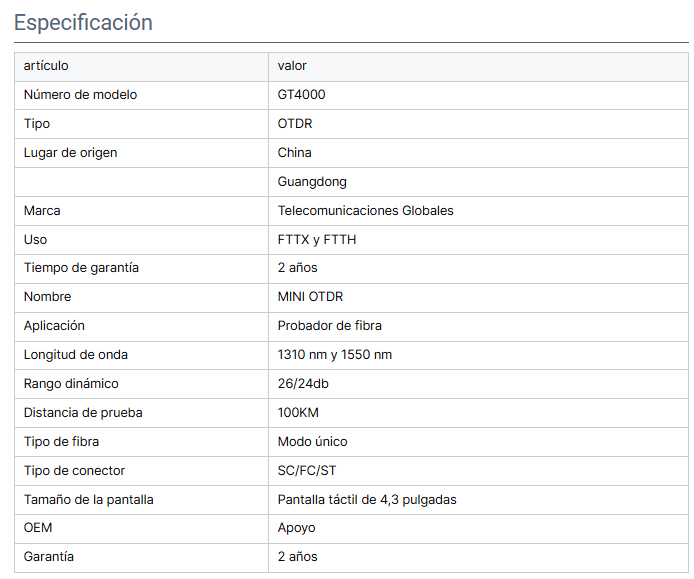Click the MINI OTDR name value
The height and width of the screenshot is (579, 694).
(310, 297)
